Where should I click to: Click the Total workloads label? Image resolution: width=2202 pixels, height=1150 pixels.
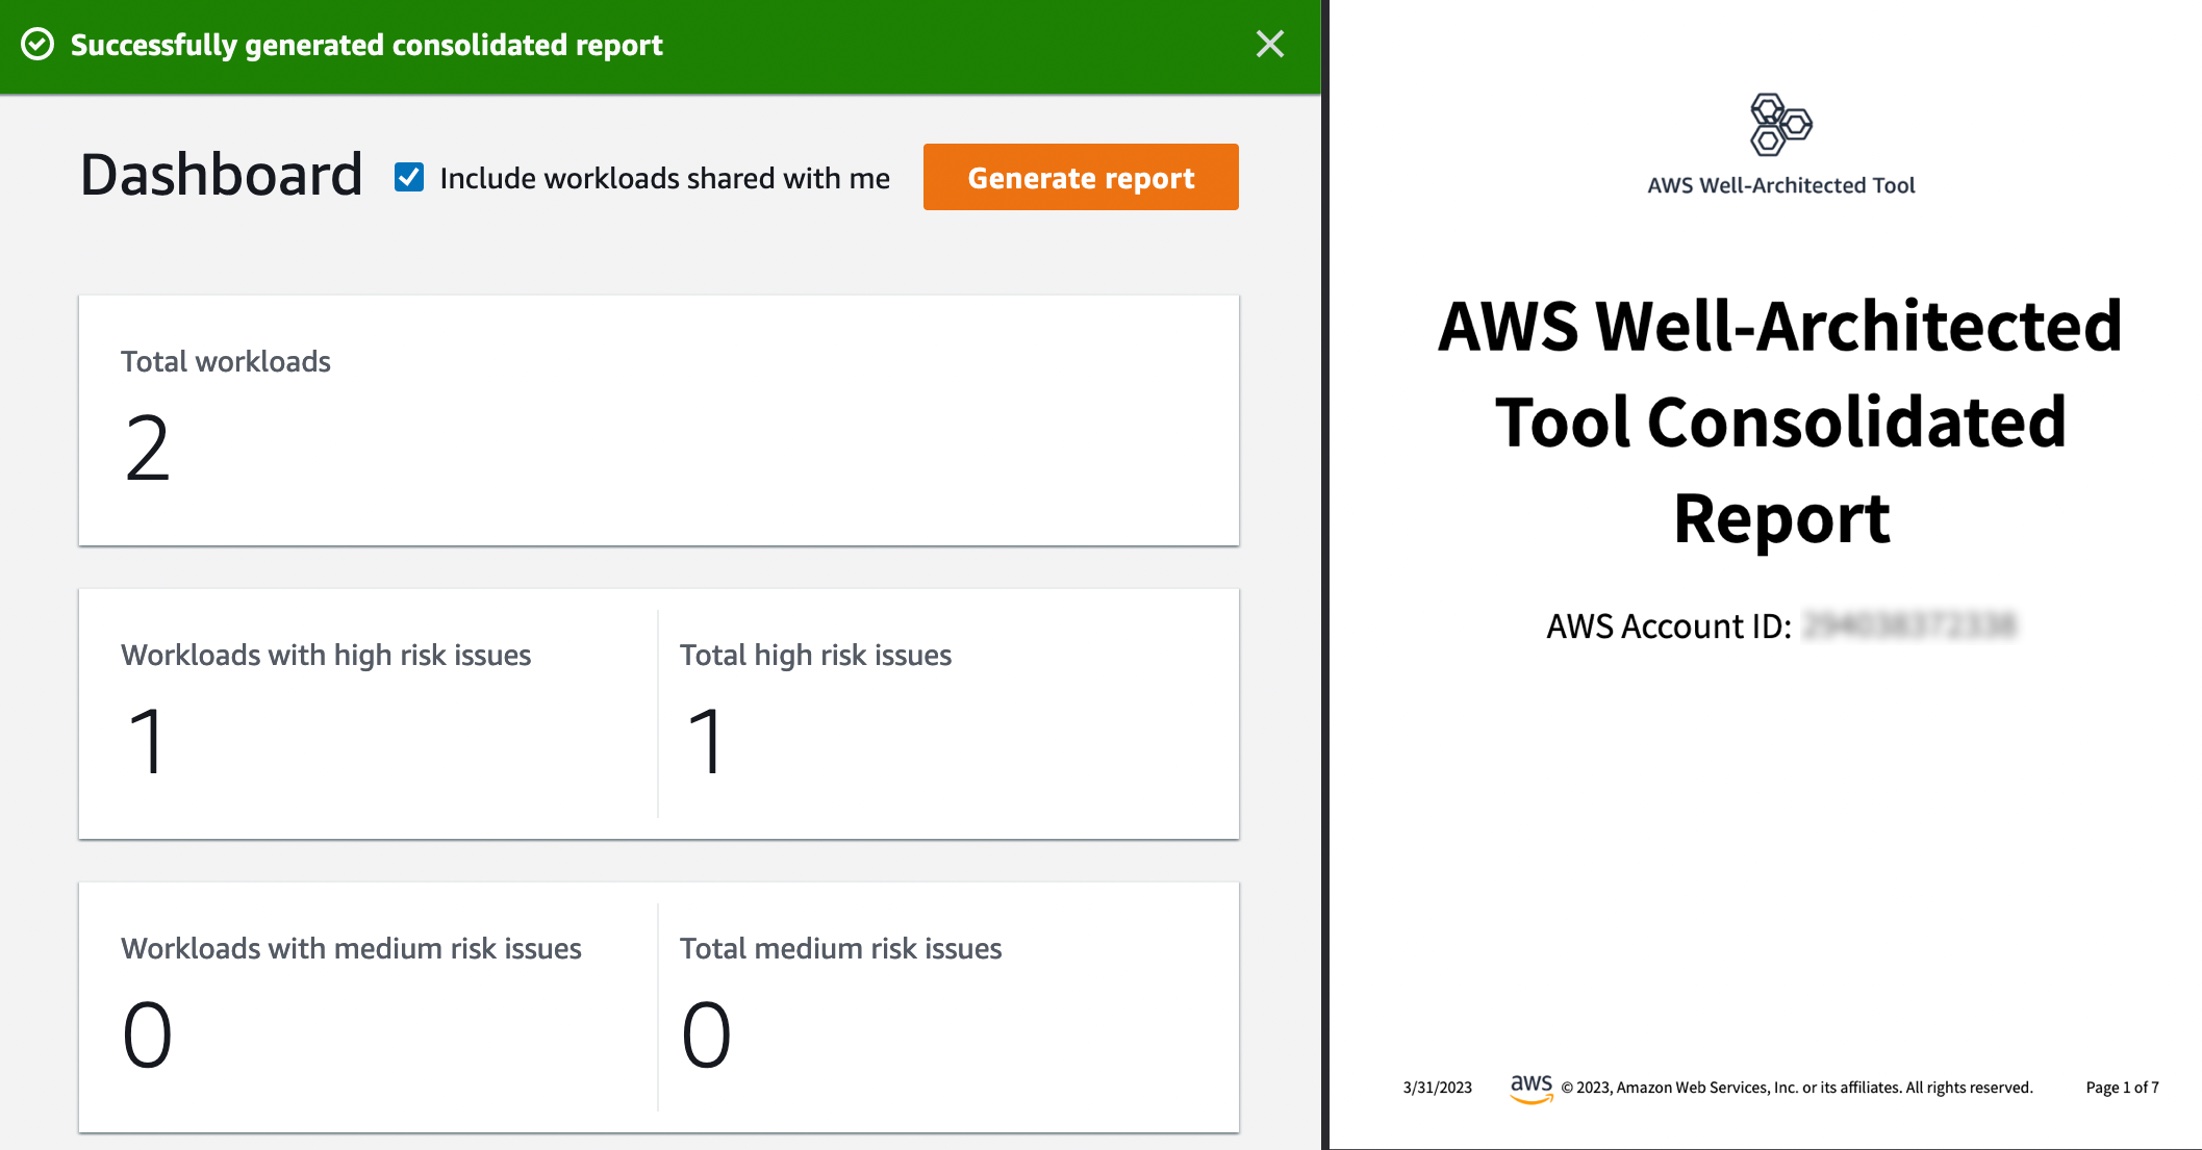tap(225, 362)
